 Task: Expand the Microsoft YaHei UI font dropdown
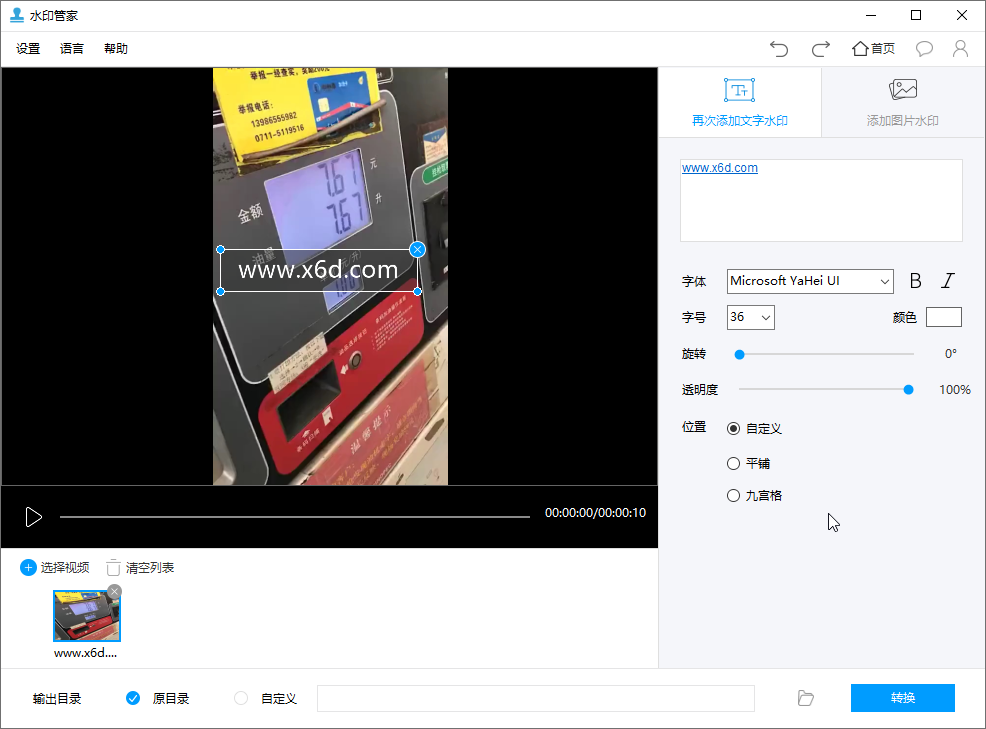810,281
